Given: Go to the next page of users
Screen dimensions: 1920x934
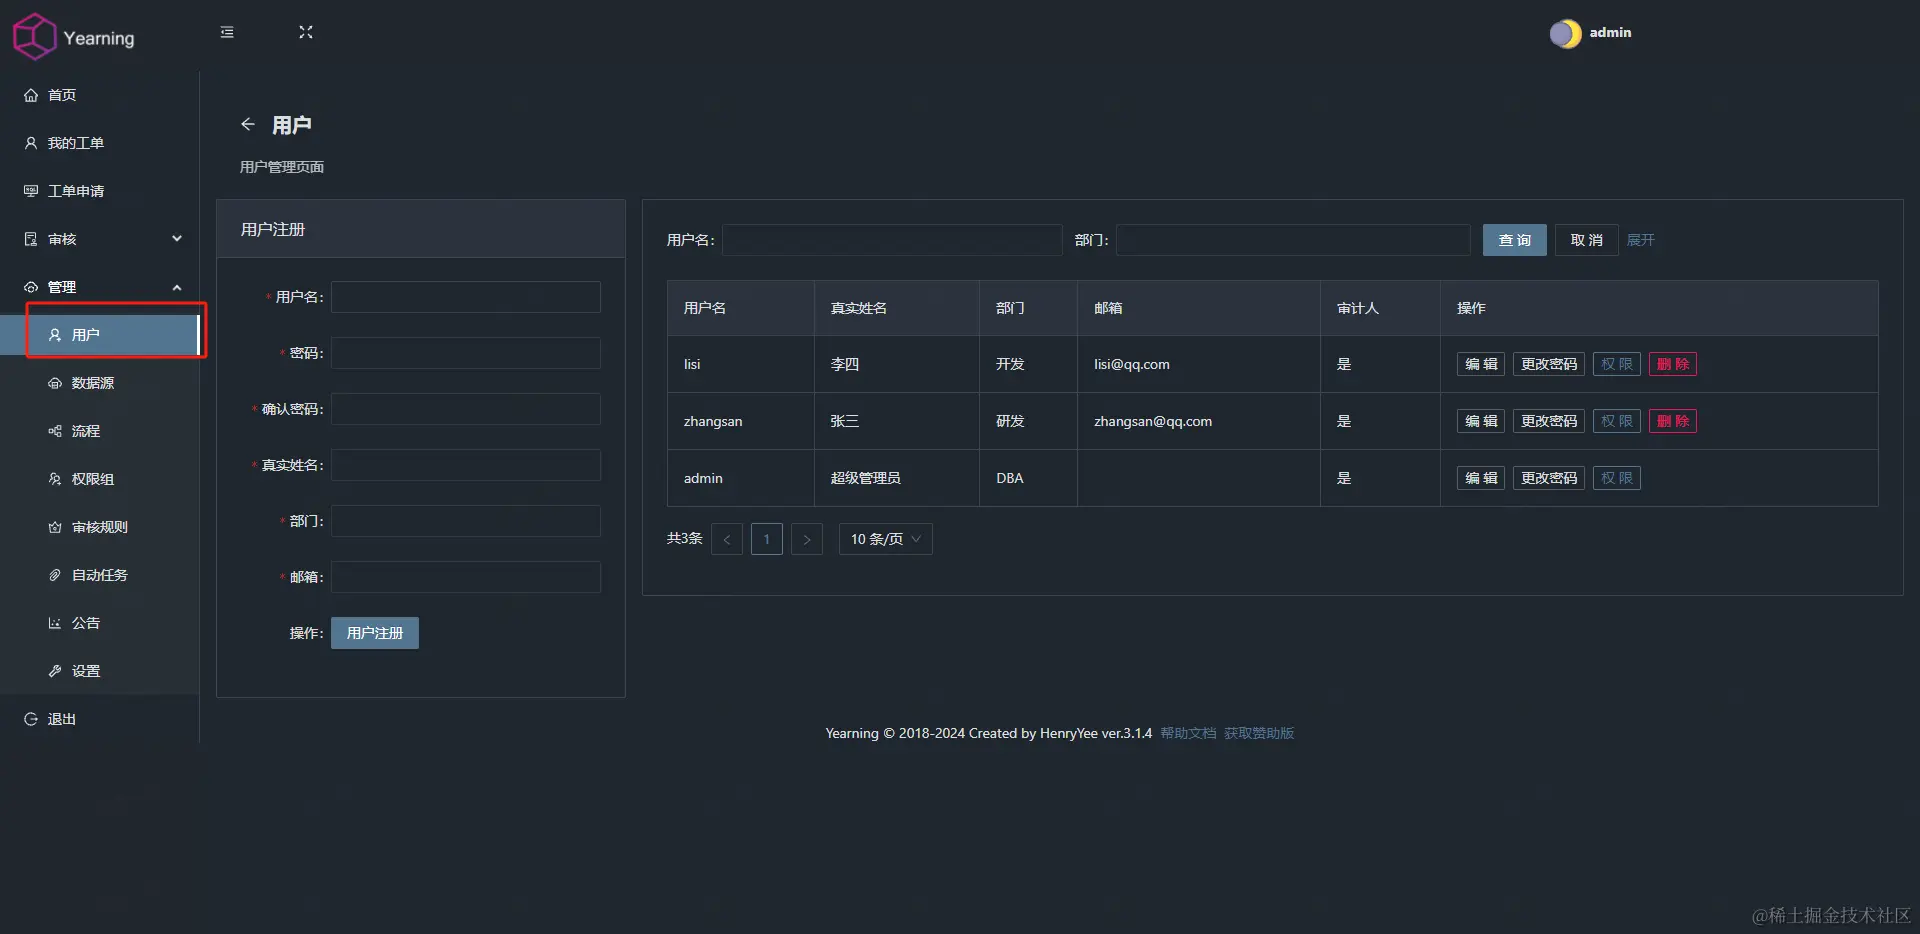Looking at the screenshot, I should [x=807, y=539].
